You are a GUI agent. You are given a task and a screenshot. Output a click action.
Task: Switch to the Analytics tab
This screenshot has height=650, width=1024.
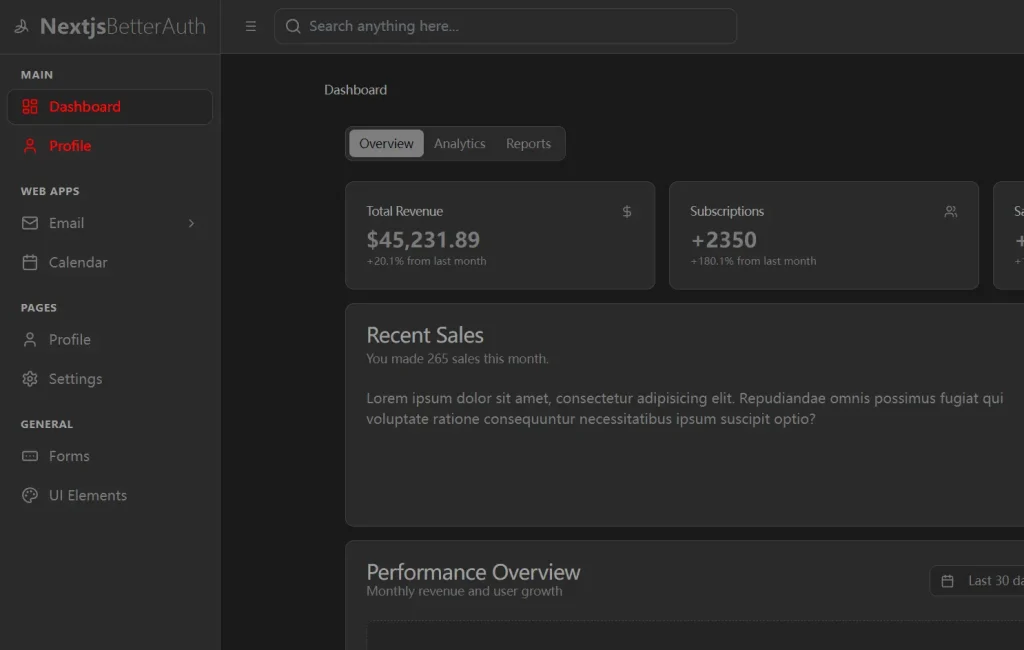click(x=459, y=144)
